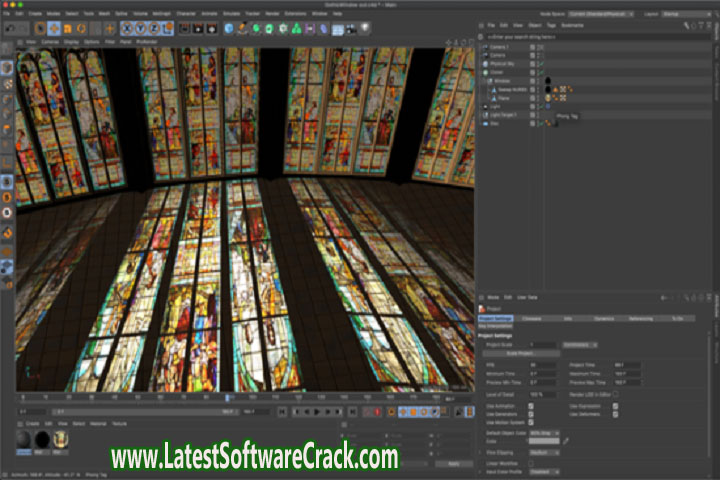Toggle X axis lock
Viewport: 720px width, 480px height.
(127, 28)
